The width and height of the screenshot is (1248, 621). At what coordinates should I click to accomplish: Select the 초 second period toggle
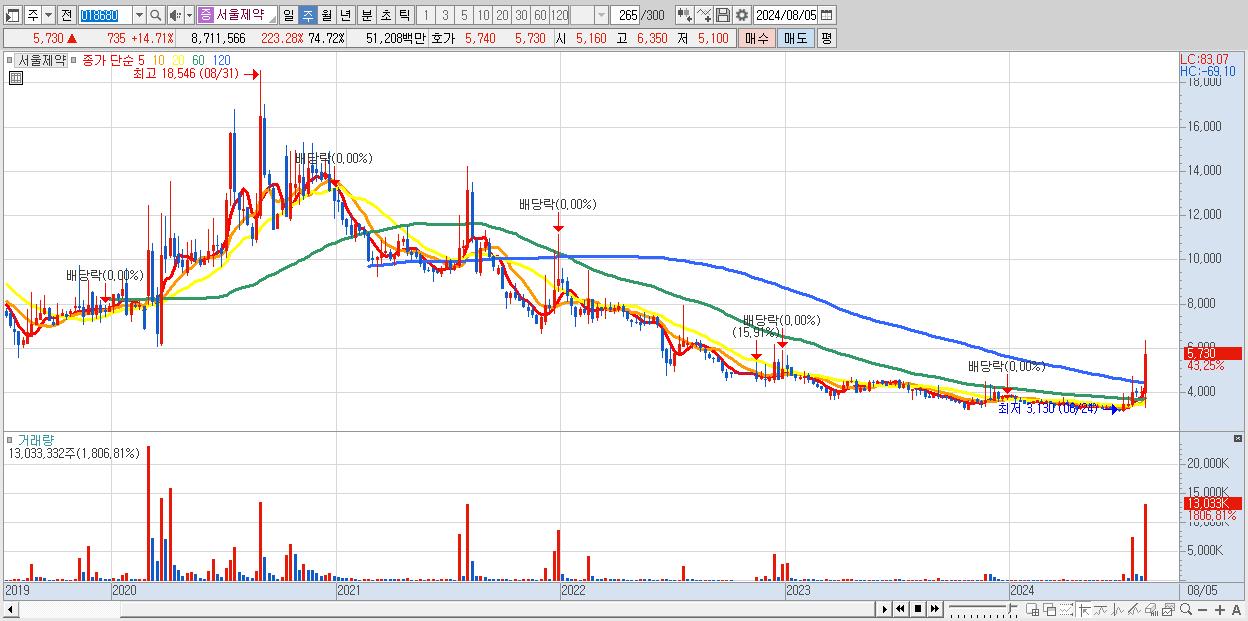(x=385, y=15)
